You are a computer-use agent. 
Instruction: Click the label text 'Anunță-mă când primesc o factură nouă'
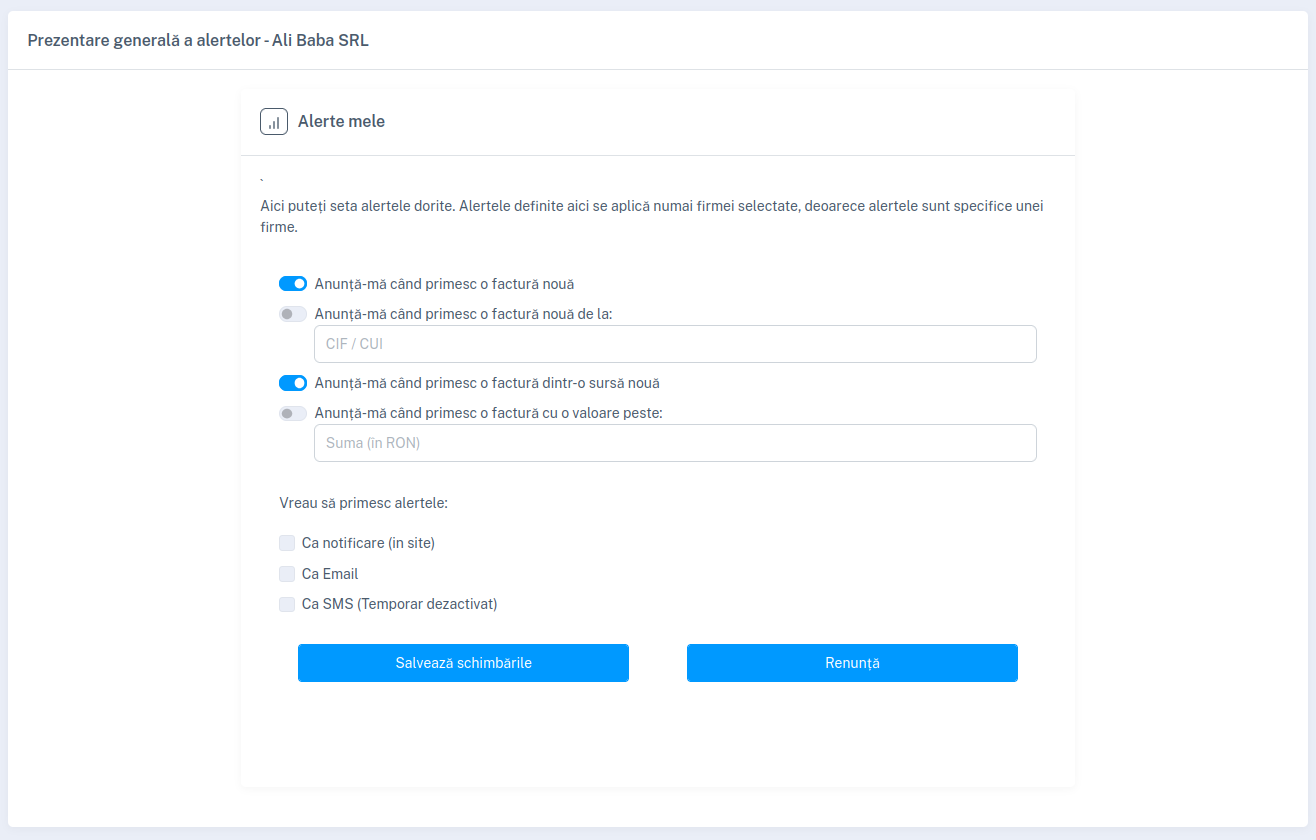coord(444,284)
